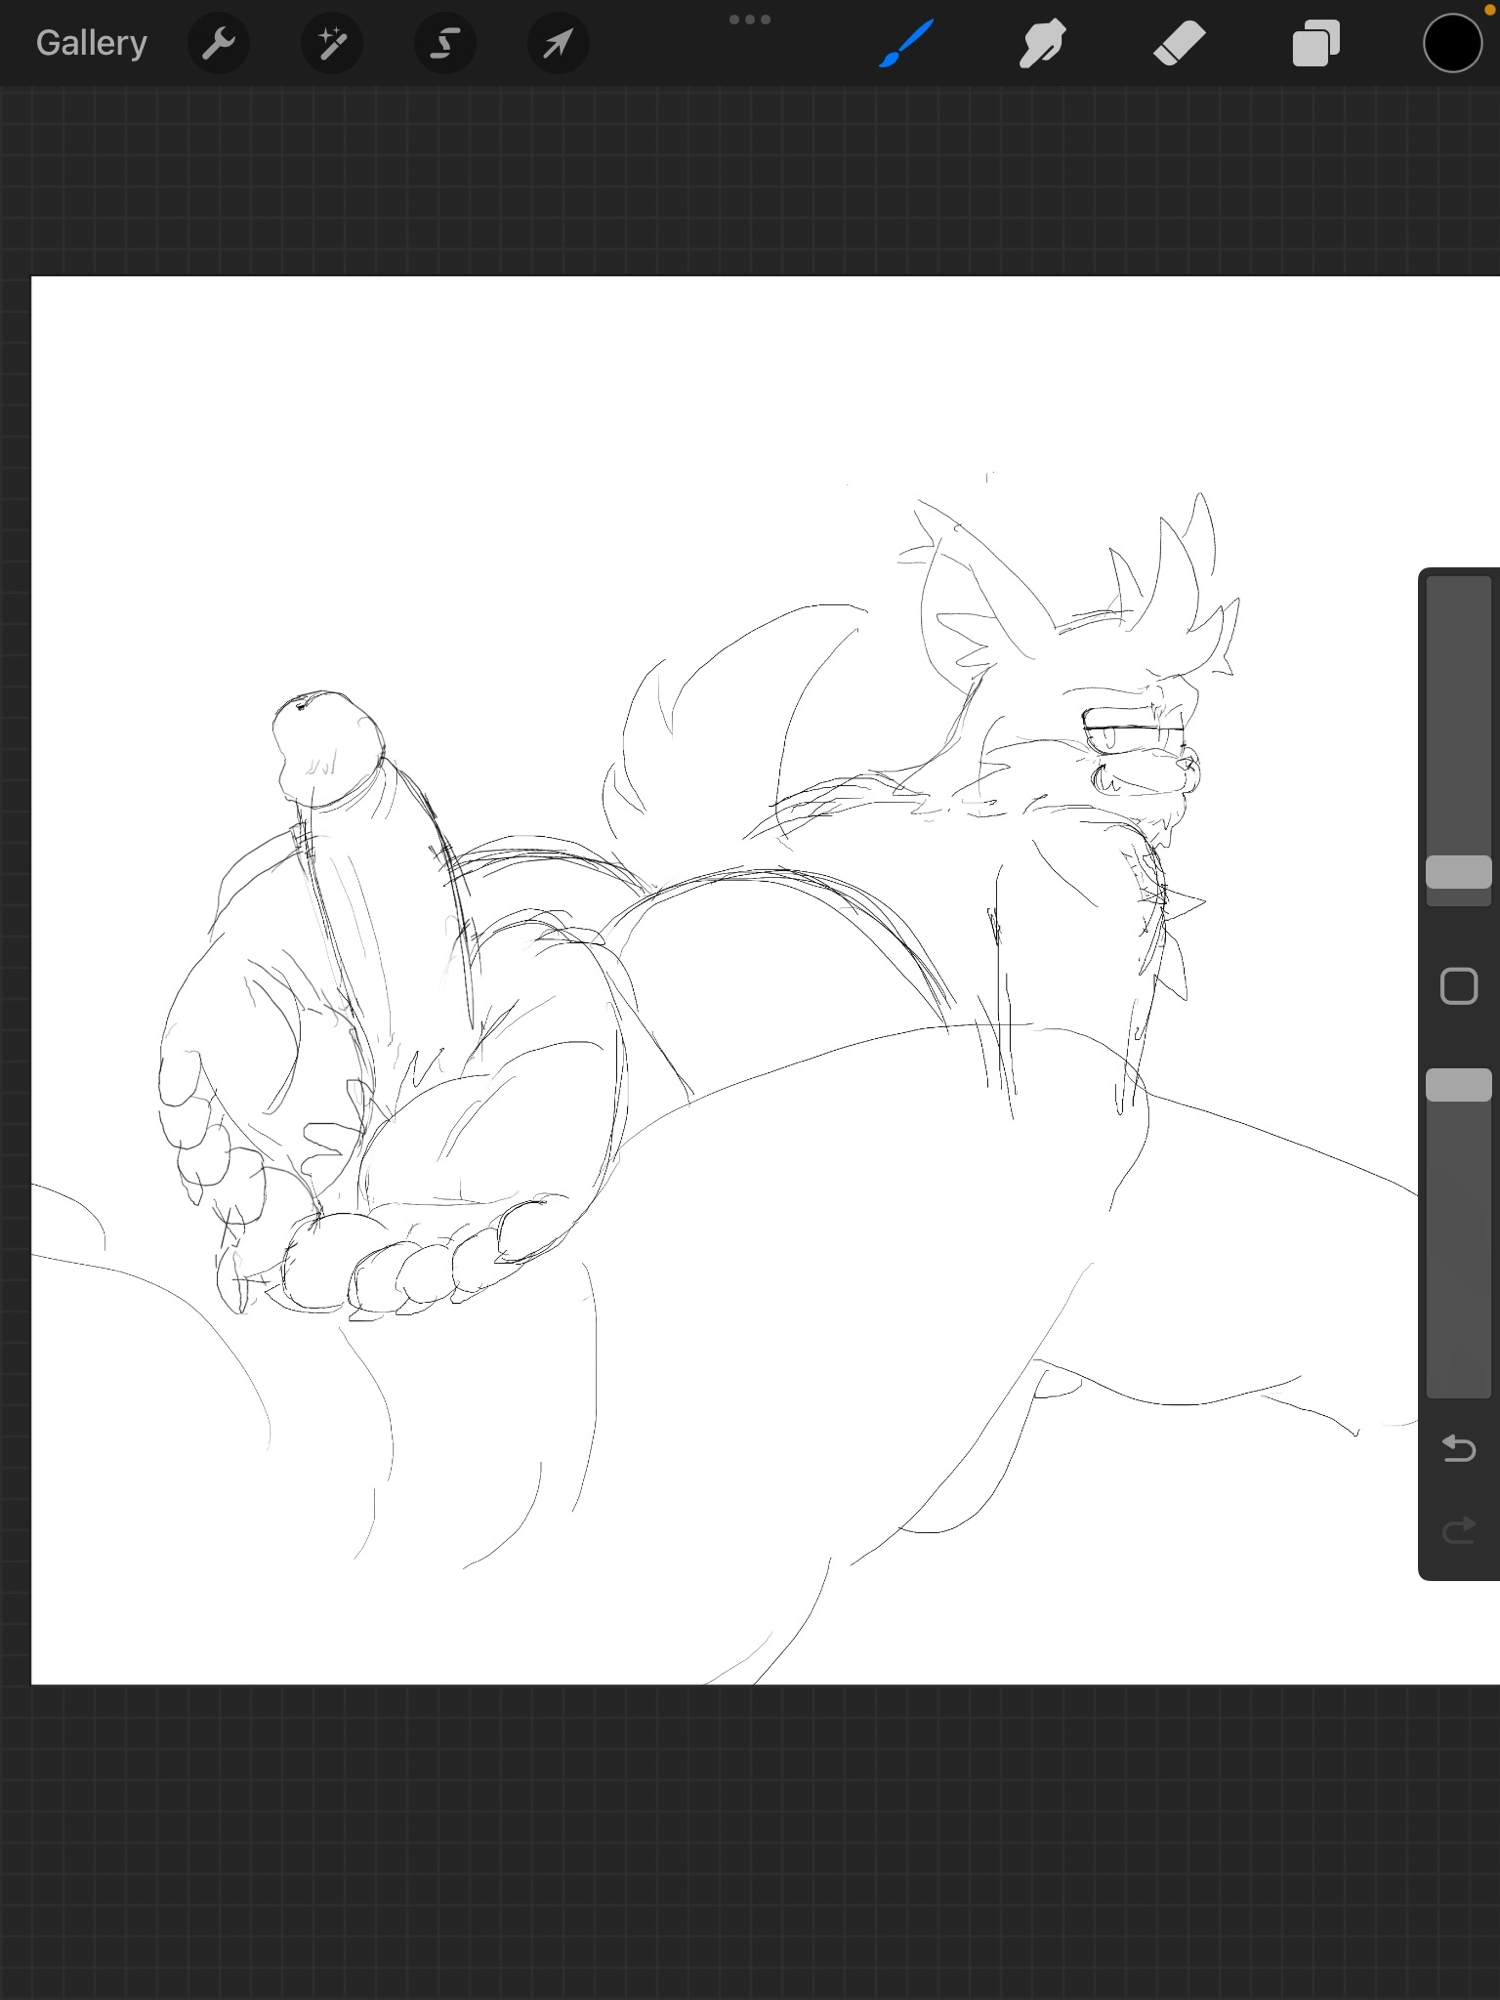Select the Smudge tool

[1042, 43]
